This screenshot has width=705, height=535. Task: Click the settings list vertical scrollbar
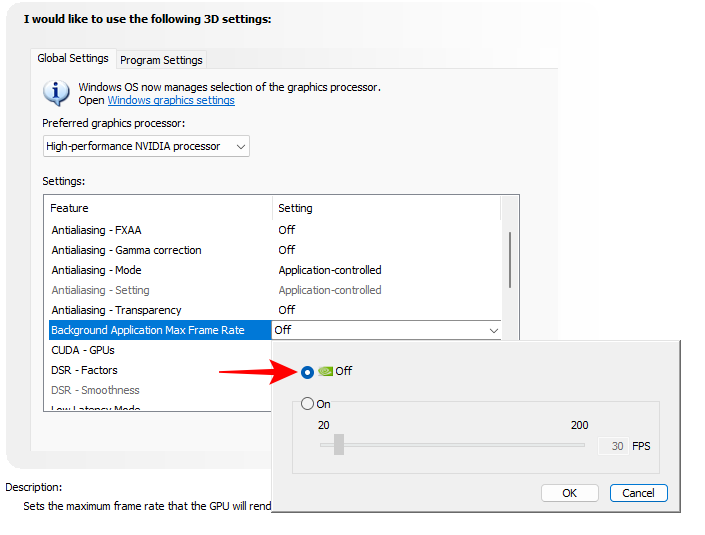point(510,260)
